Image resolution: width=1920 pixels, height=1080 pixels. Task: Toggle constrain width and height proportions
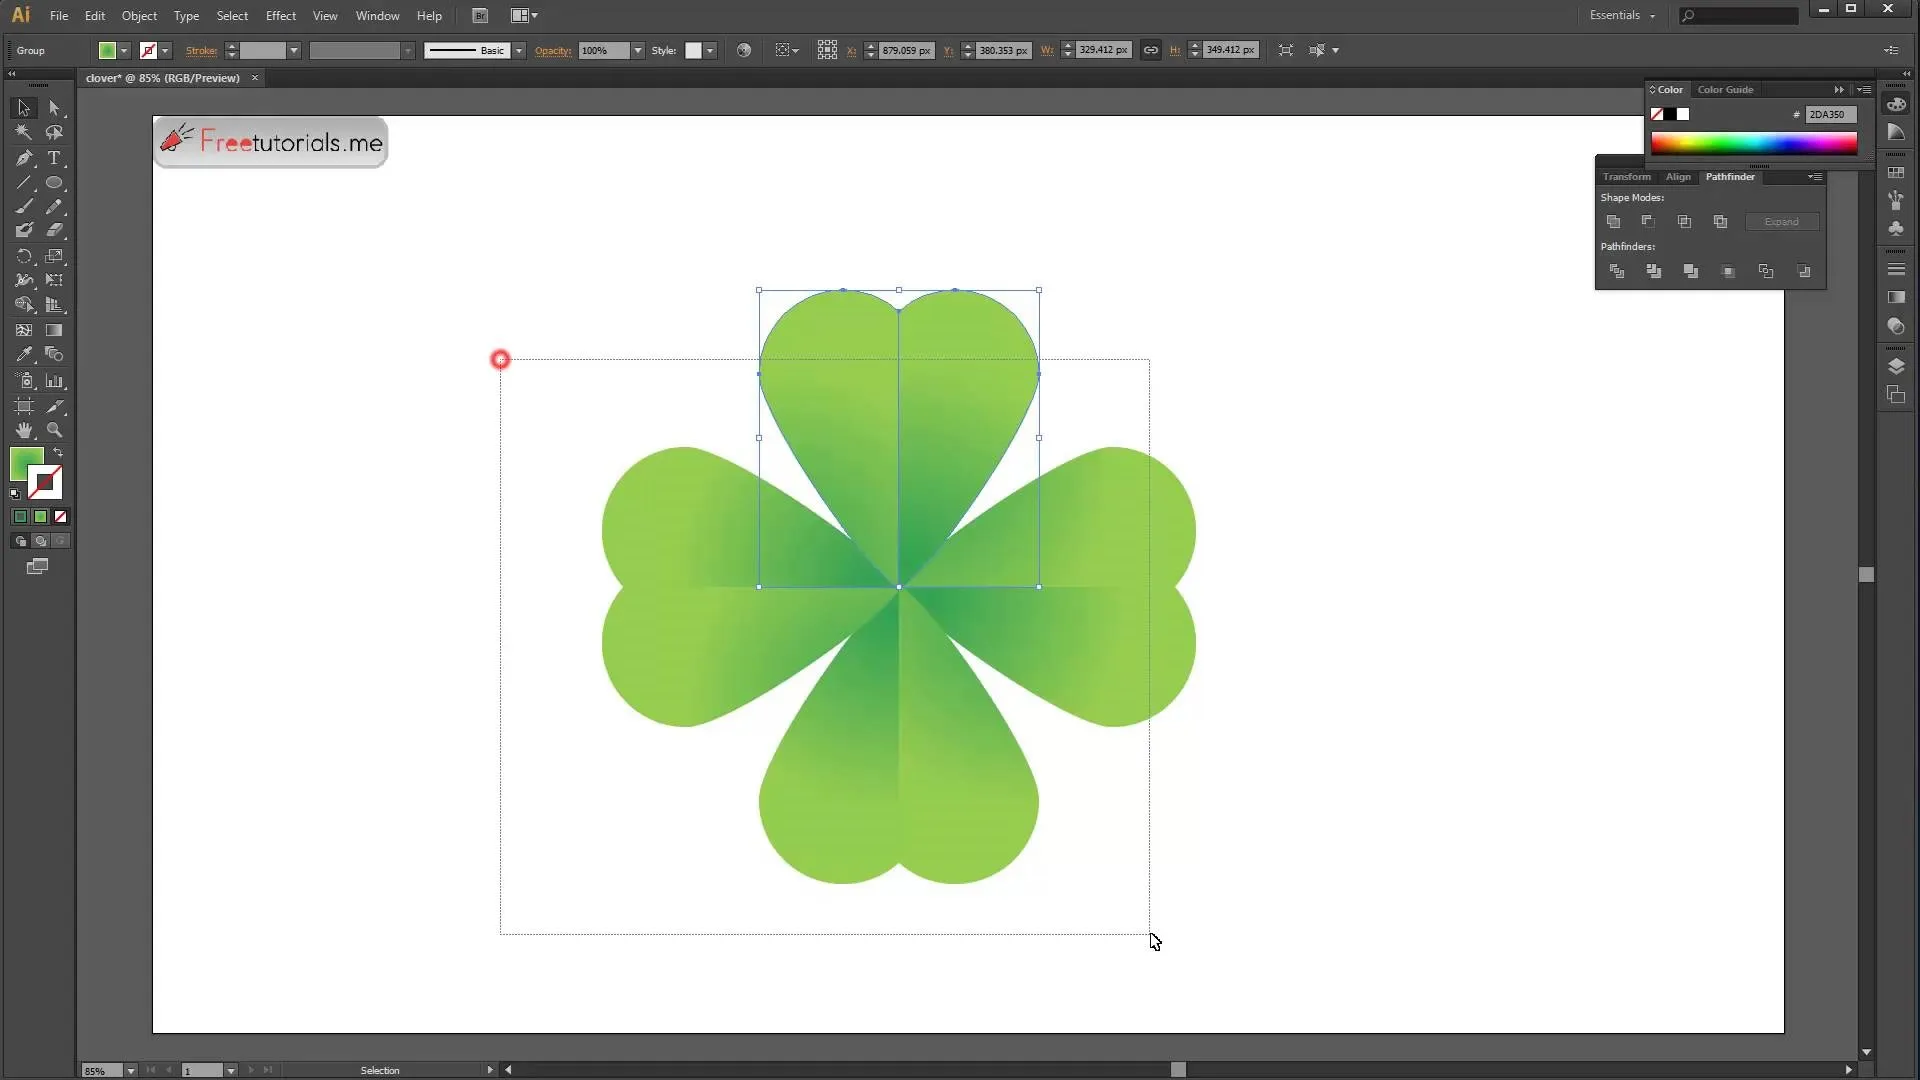click(x=1151, y=50)
